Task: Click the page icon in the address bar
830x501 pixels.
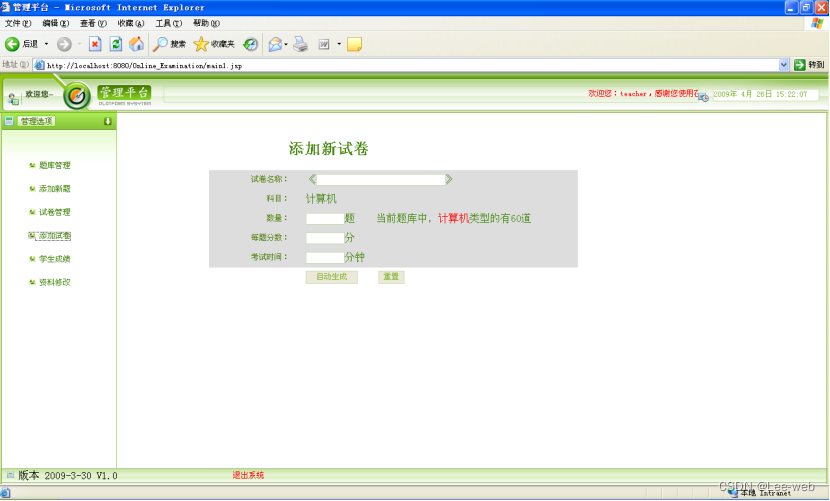Action: [x=39, y=65]
